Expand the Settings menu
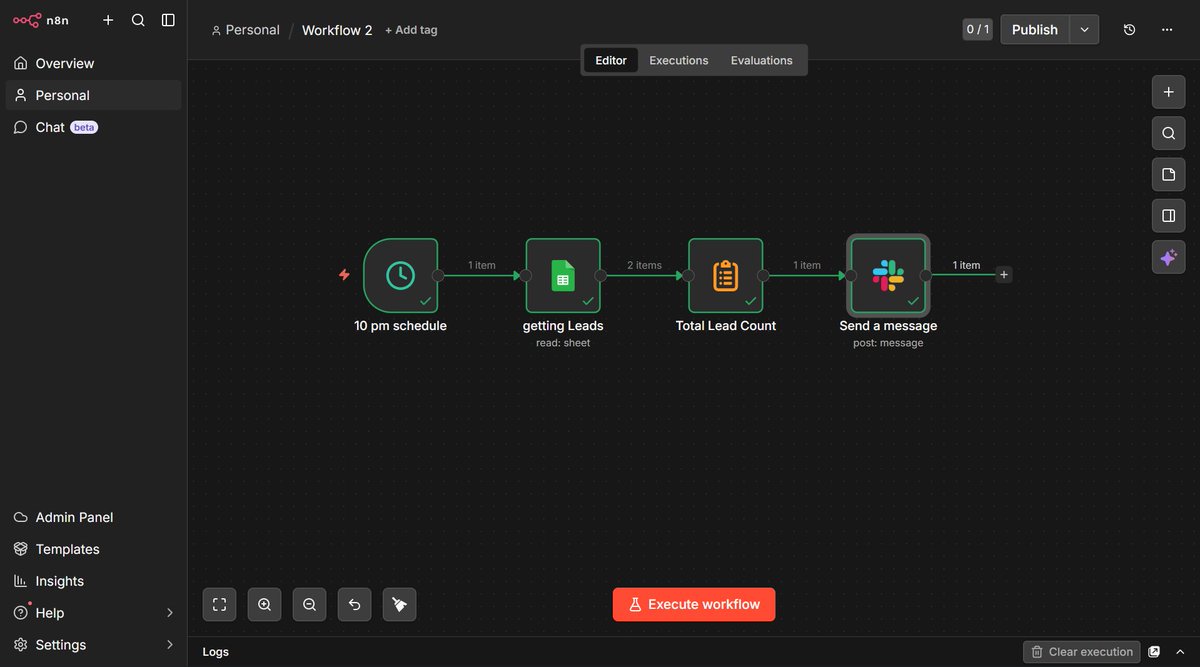The width and height of the screenshot is (1200, 667). tap(94, 645)
